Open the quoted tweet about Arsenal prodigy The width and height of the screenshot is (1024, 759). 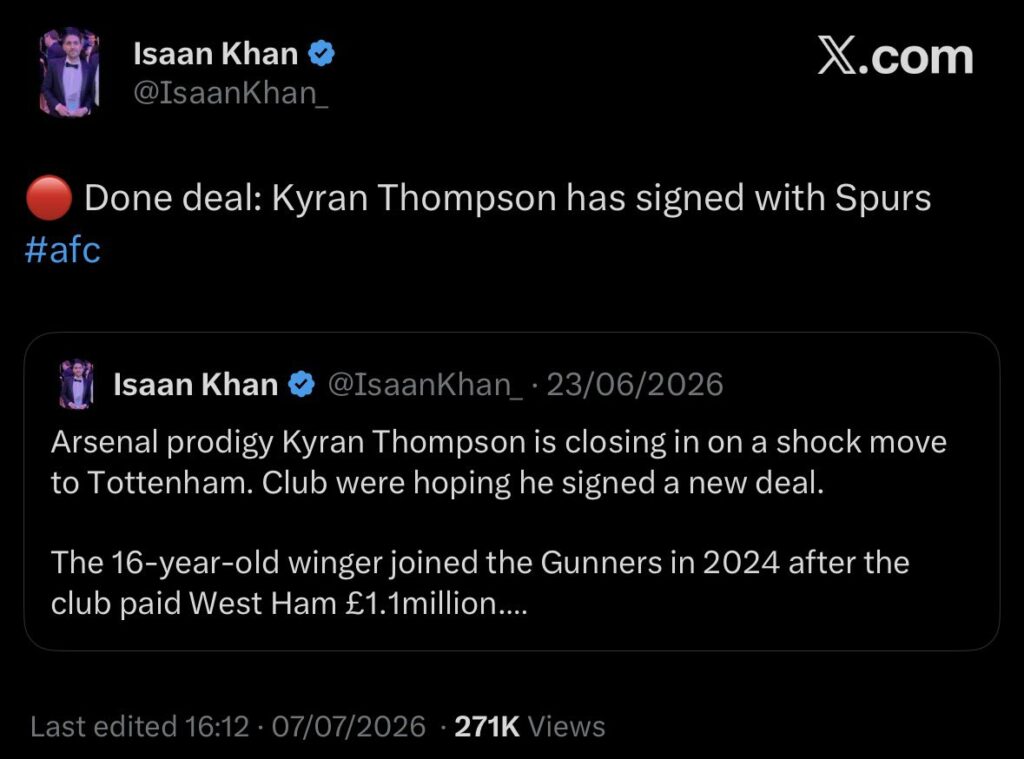511,491
